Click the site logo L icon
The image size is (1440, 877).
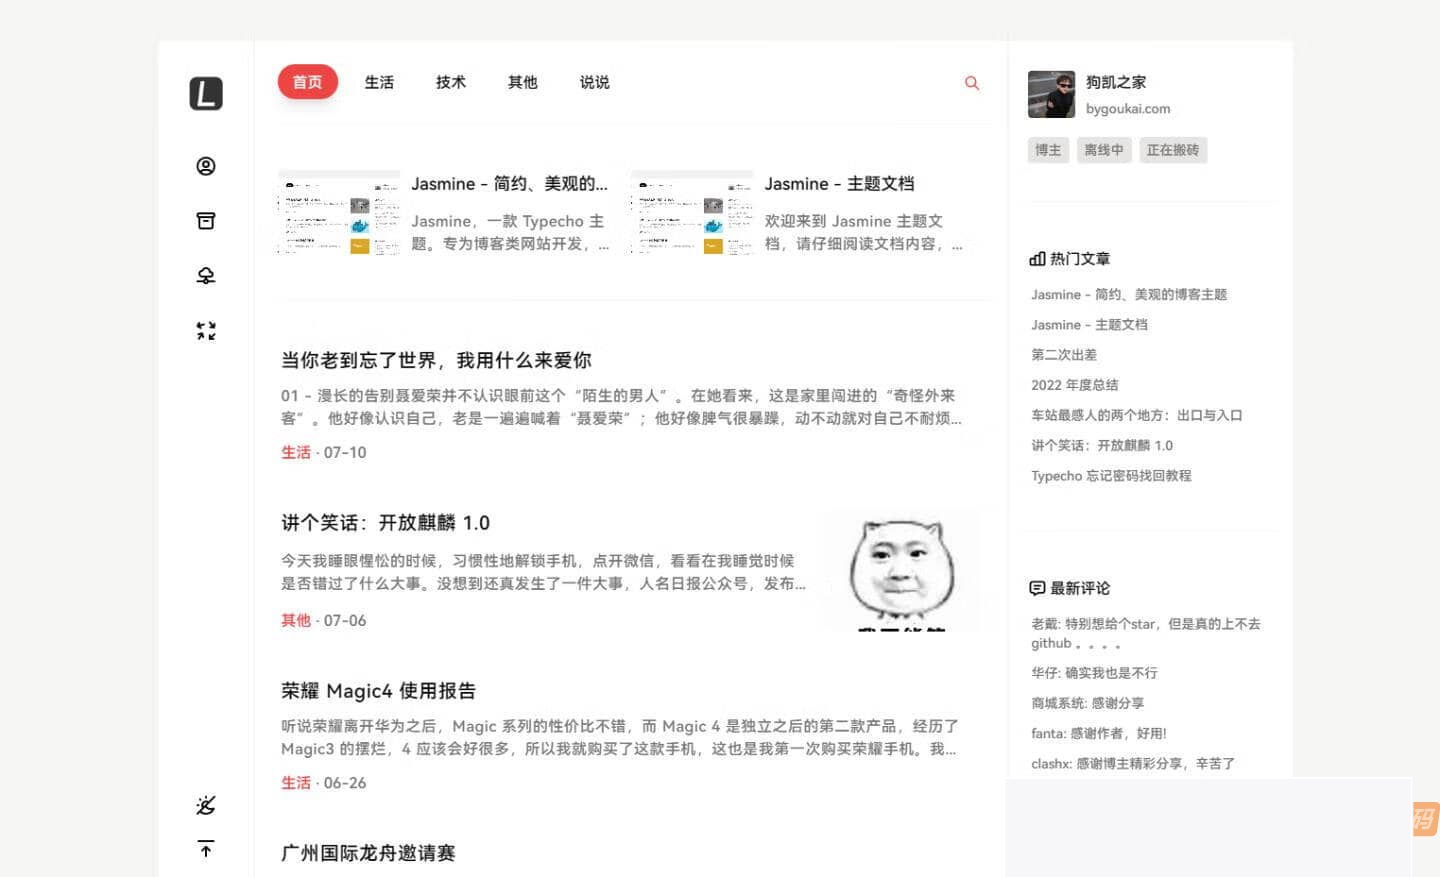pyautogui.click(x=205, y=93)
